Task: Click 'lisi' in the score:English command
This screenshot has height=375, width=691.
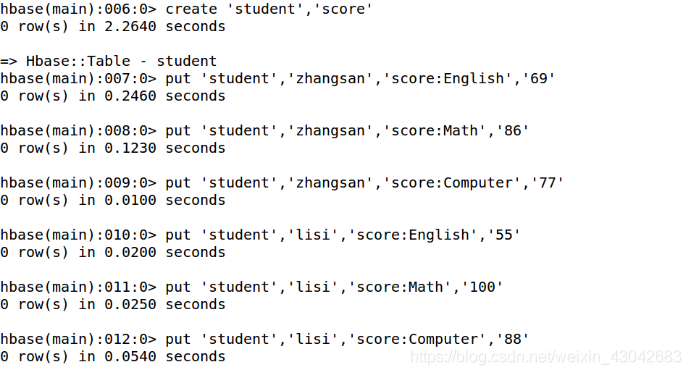Action: click(312, 235)
